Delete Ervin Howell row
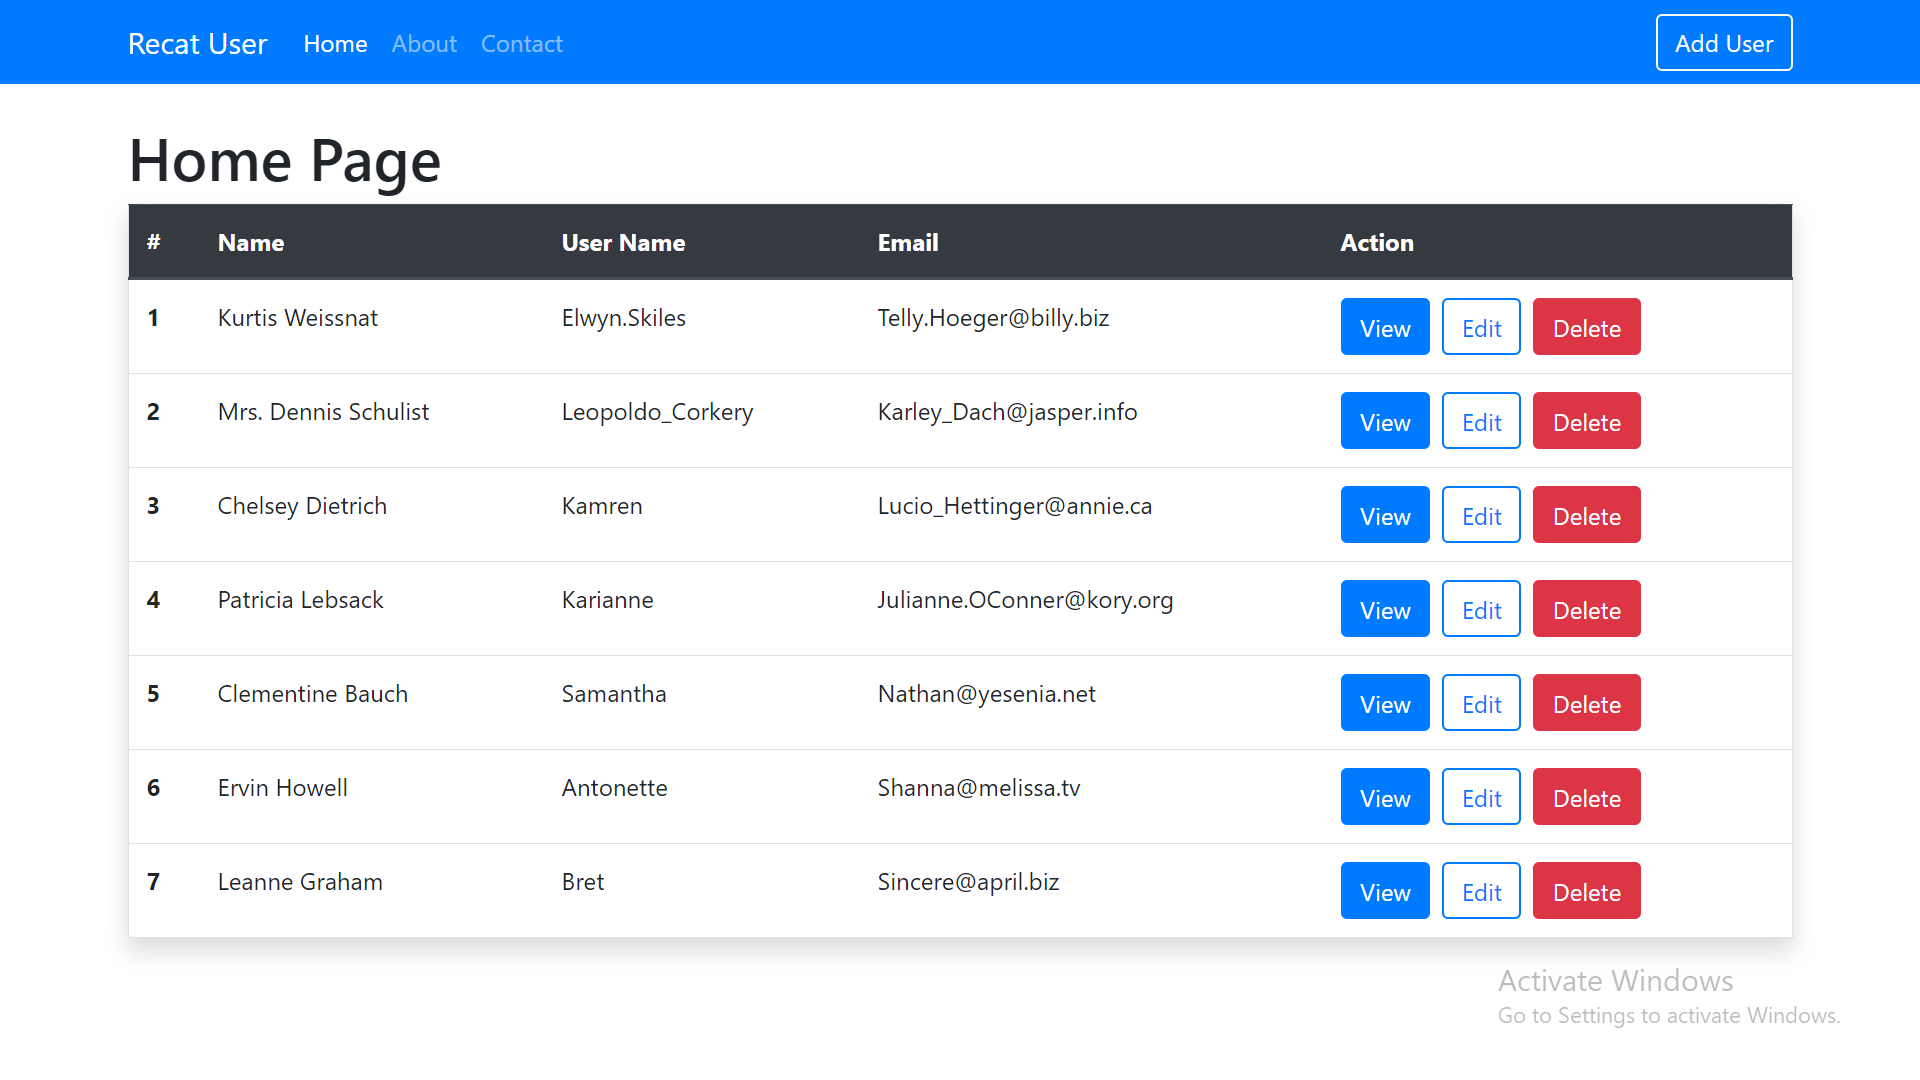The height and width of the screenshot is (1080, 1920). 1585,797
